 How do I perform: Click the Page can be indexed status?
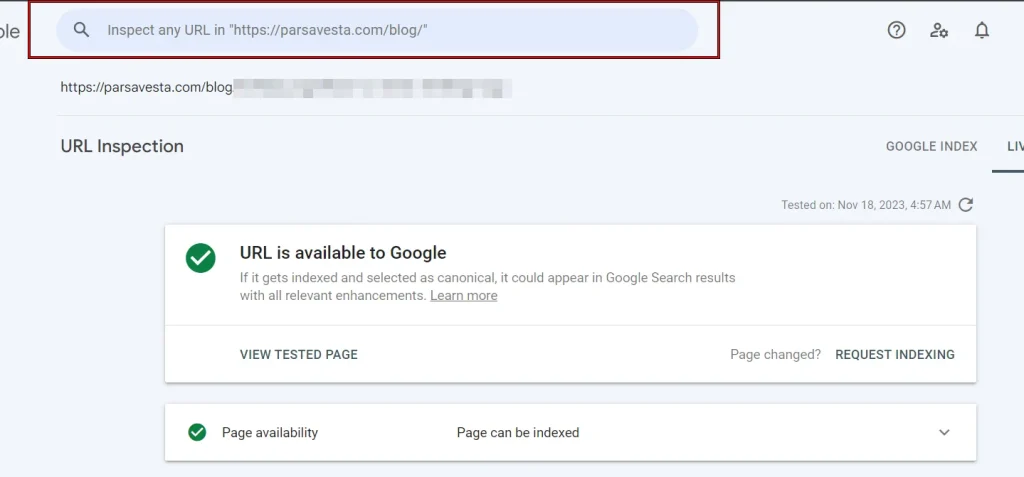[518, 433]
